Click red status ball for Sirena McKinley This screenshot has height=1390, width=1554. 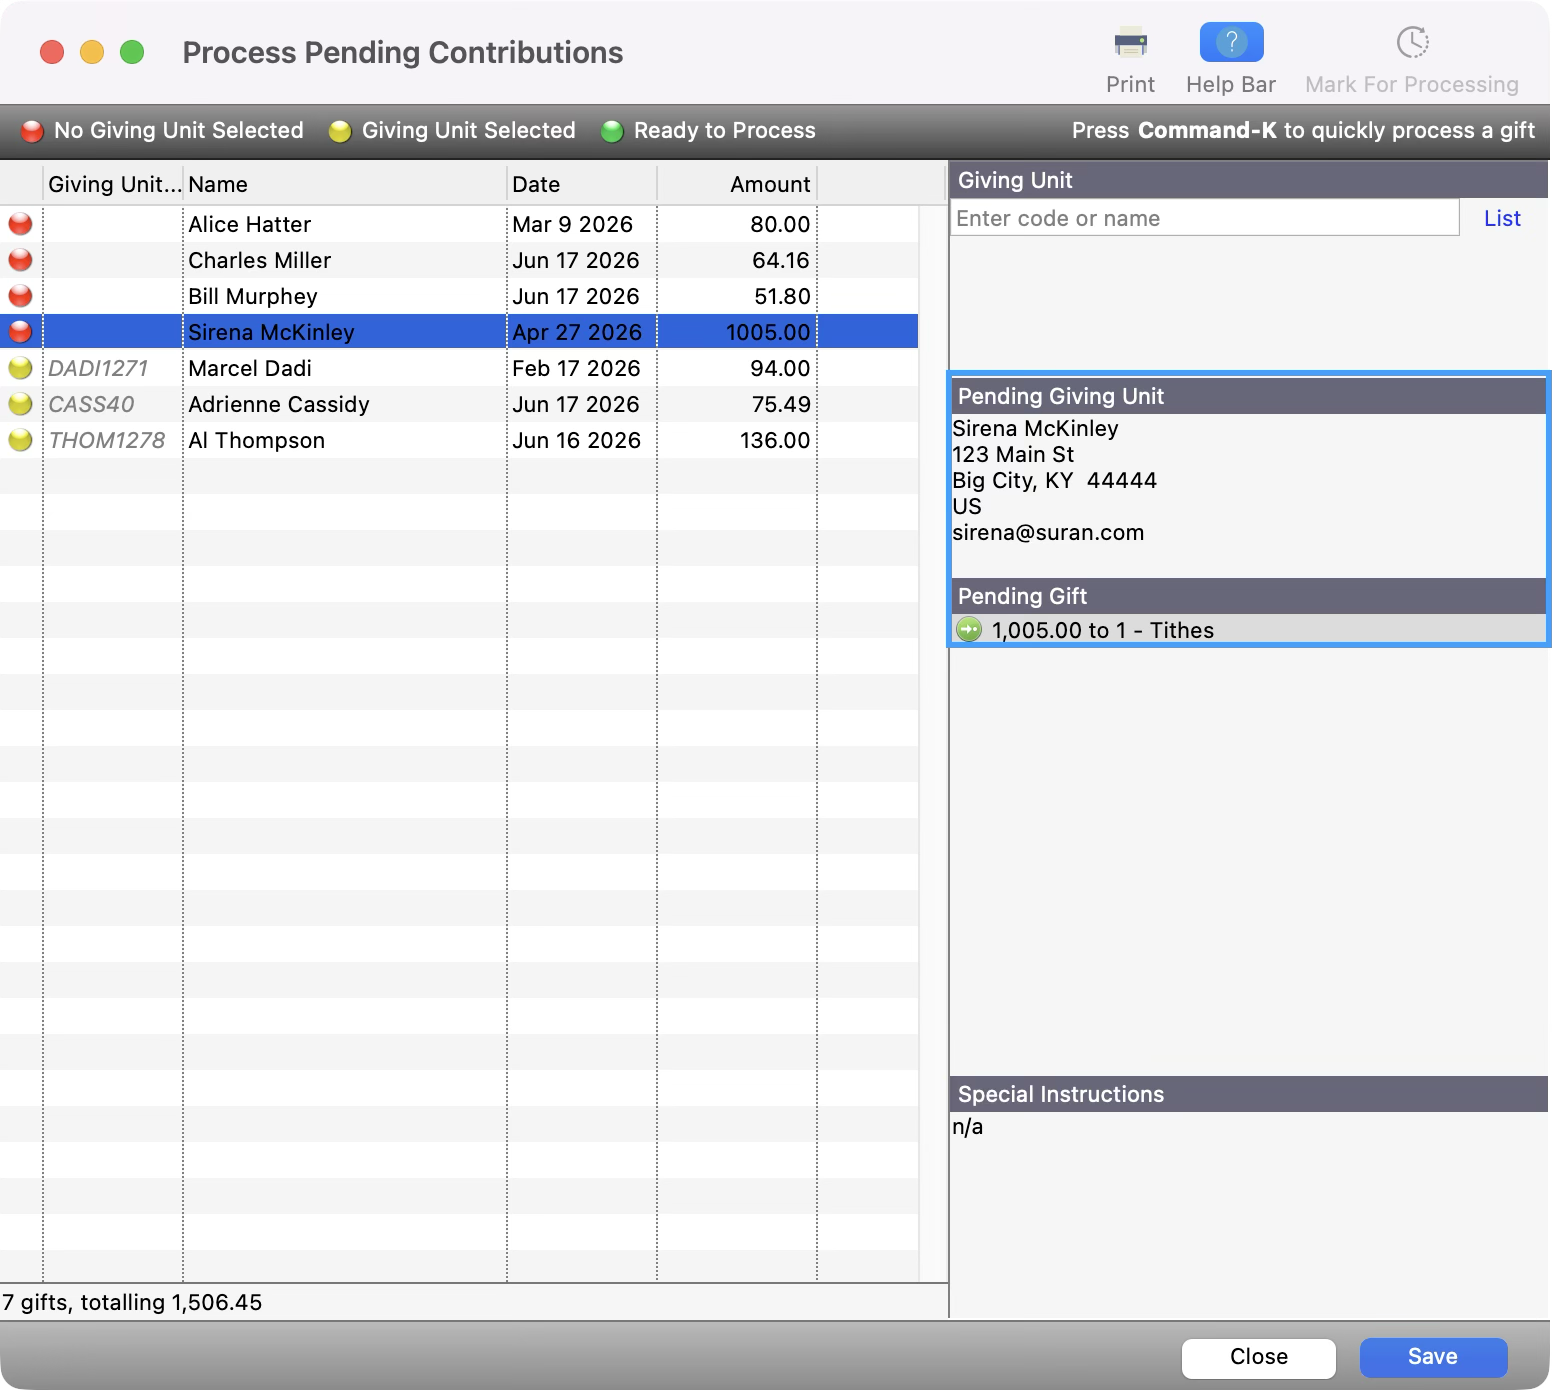click(20, 332)
